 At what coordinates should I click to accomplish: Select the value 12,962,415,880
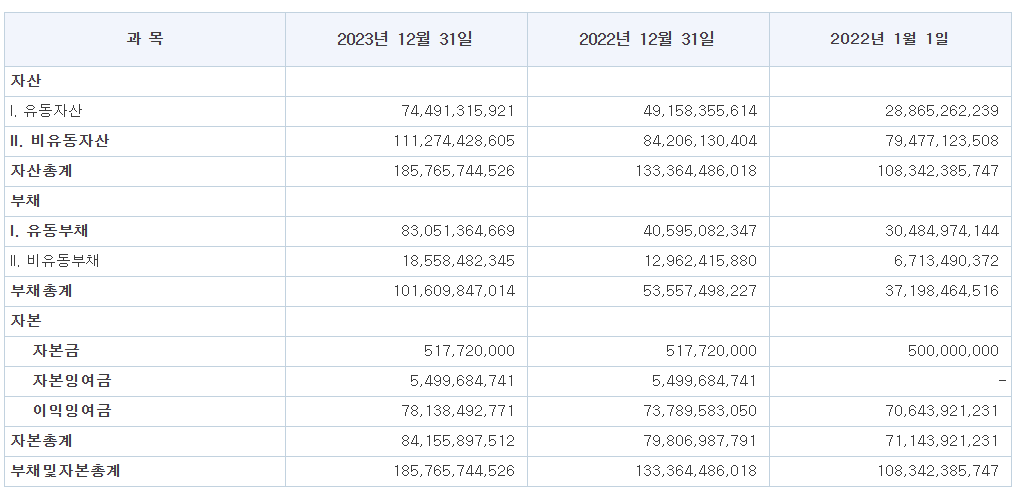pyautogui.click(x=700, y=261)
